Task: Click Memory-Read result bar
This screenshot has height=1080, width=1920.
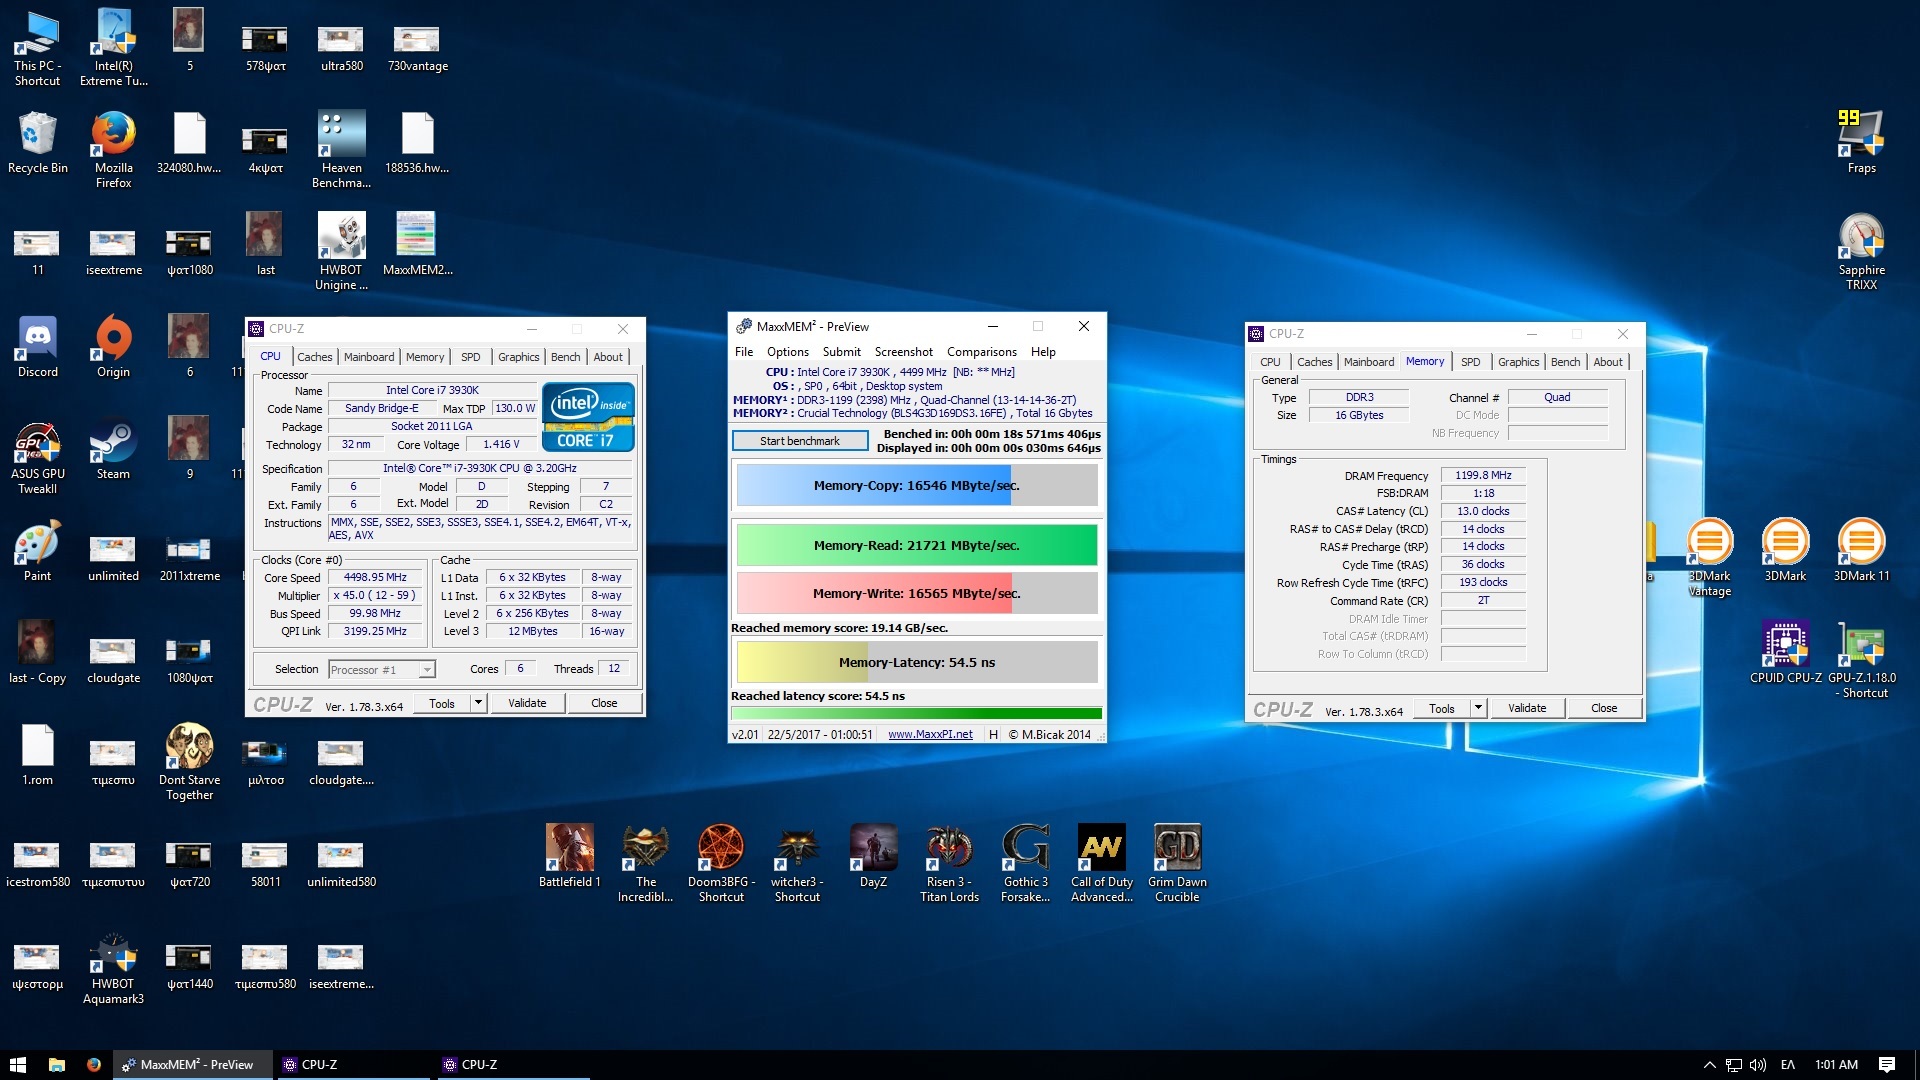Action: (917, 546)
